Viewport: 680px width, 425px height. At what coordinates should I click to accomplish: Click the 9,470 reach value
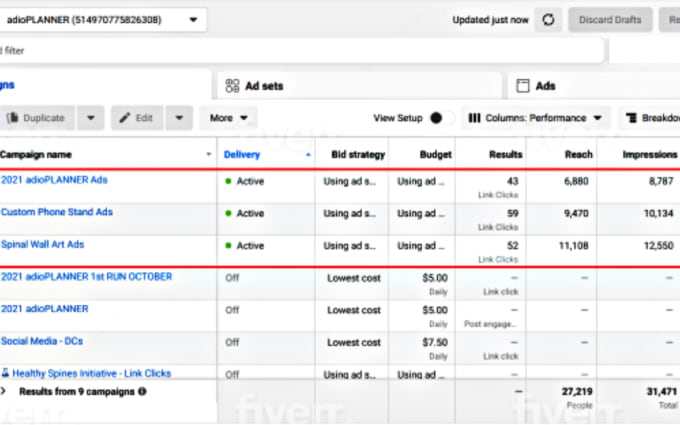pos(576,213)
